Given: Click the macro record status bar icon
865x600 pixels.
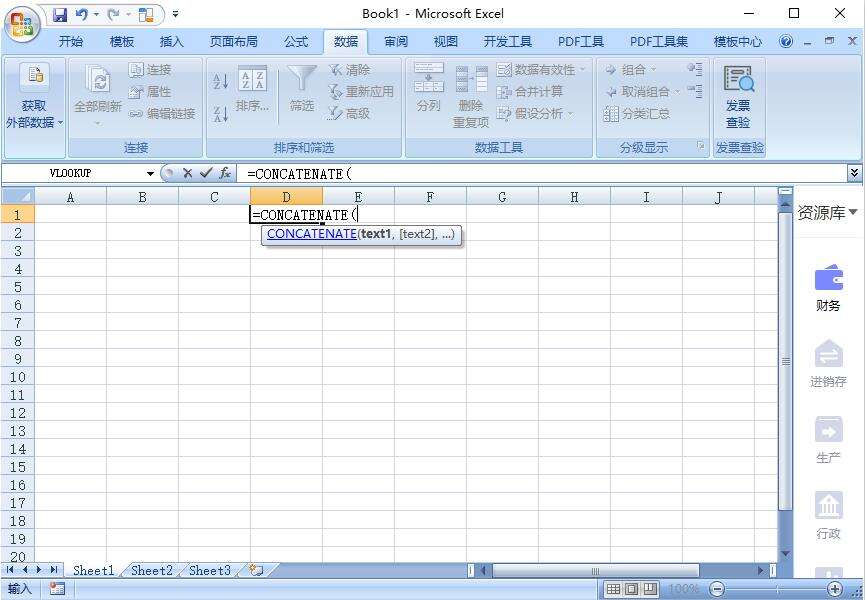Looking at the screenshot, I should click(57, 589).
